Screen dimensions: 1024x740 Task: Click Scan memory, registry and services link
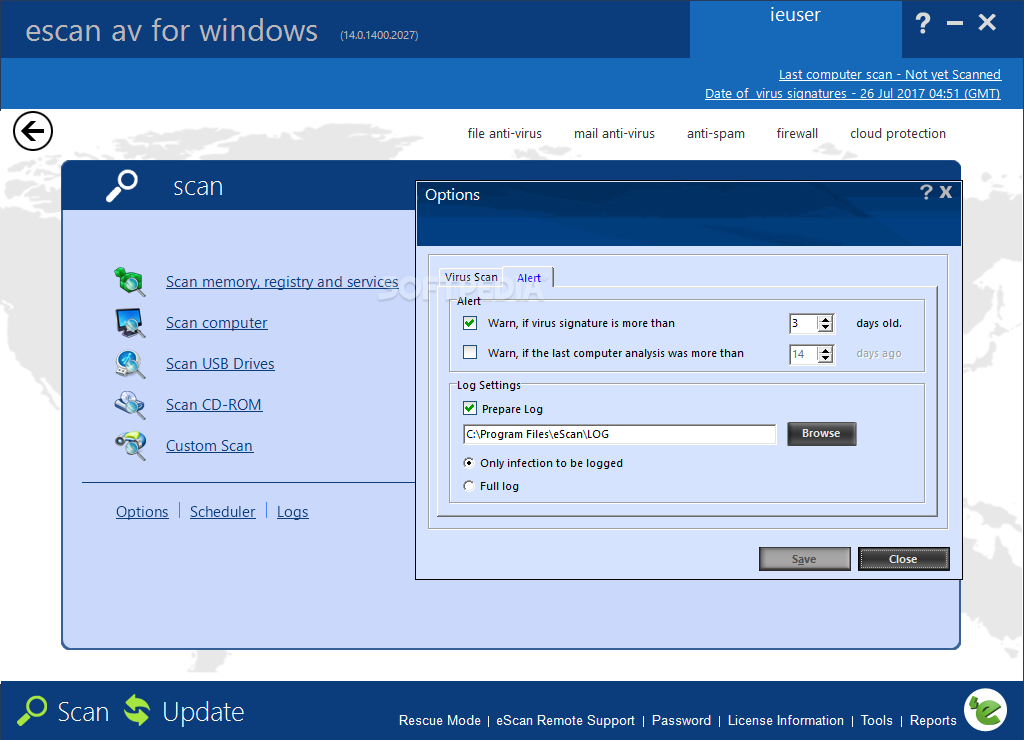point(281,282)
